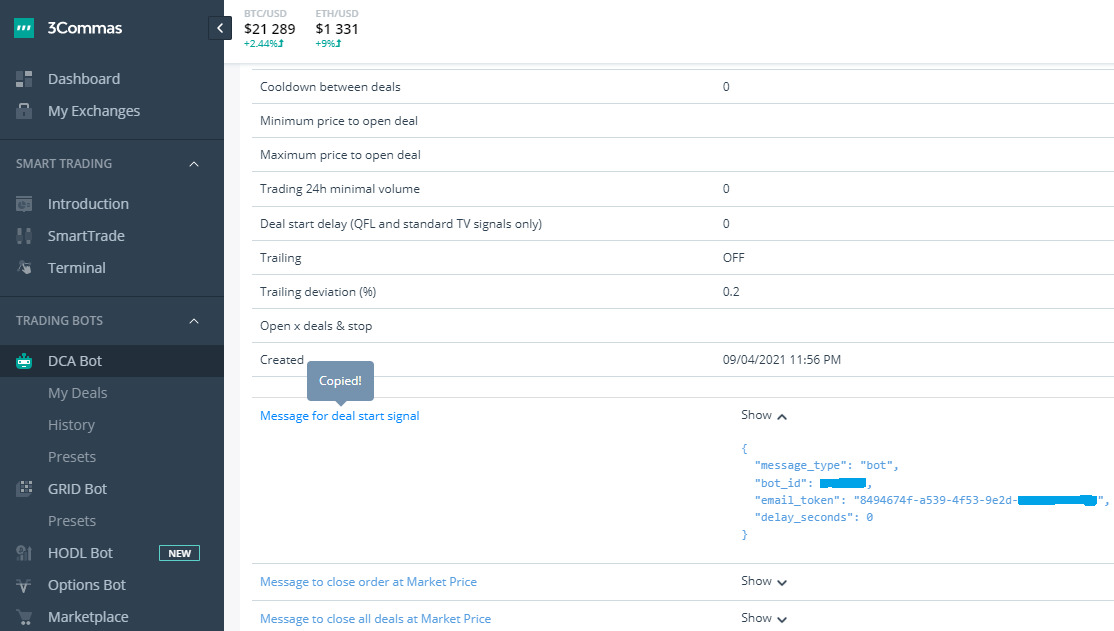Click the DCA Bot robot icon
Screen dimensions: 1114x631
(x=24, y=361)
